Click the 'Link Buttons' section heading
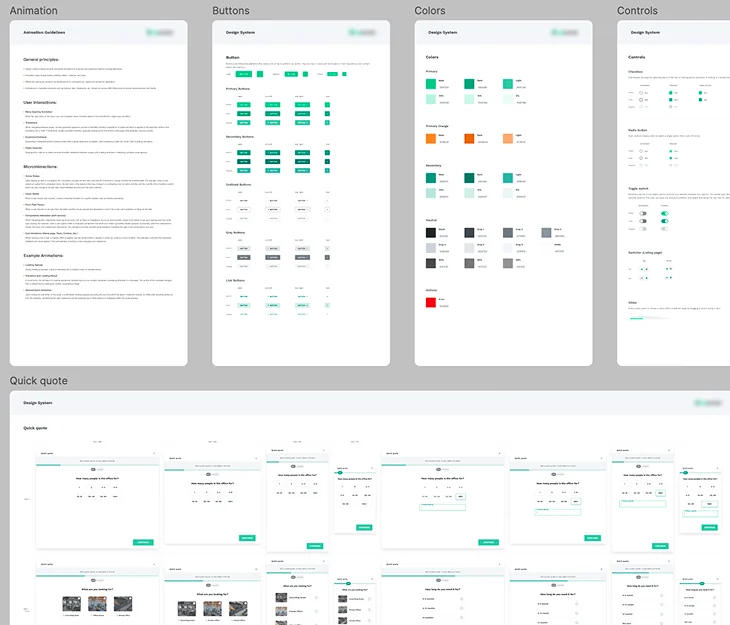This screenshot has height=625, width=730. [235, 281]
